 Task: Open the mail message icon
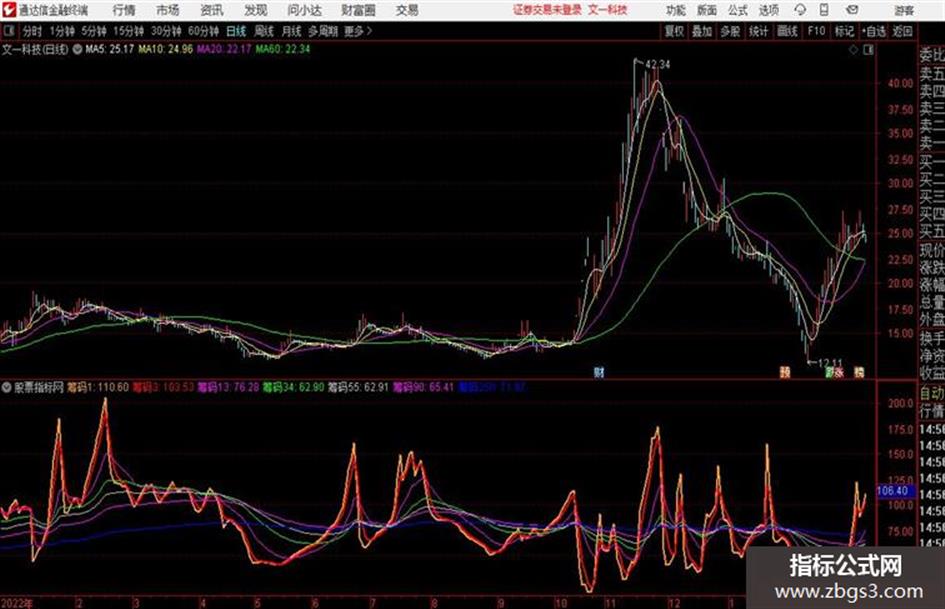pos(852,10)
